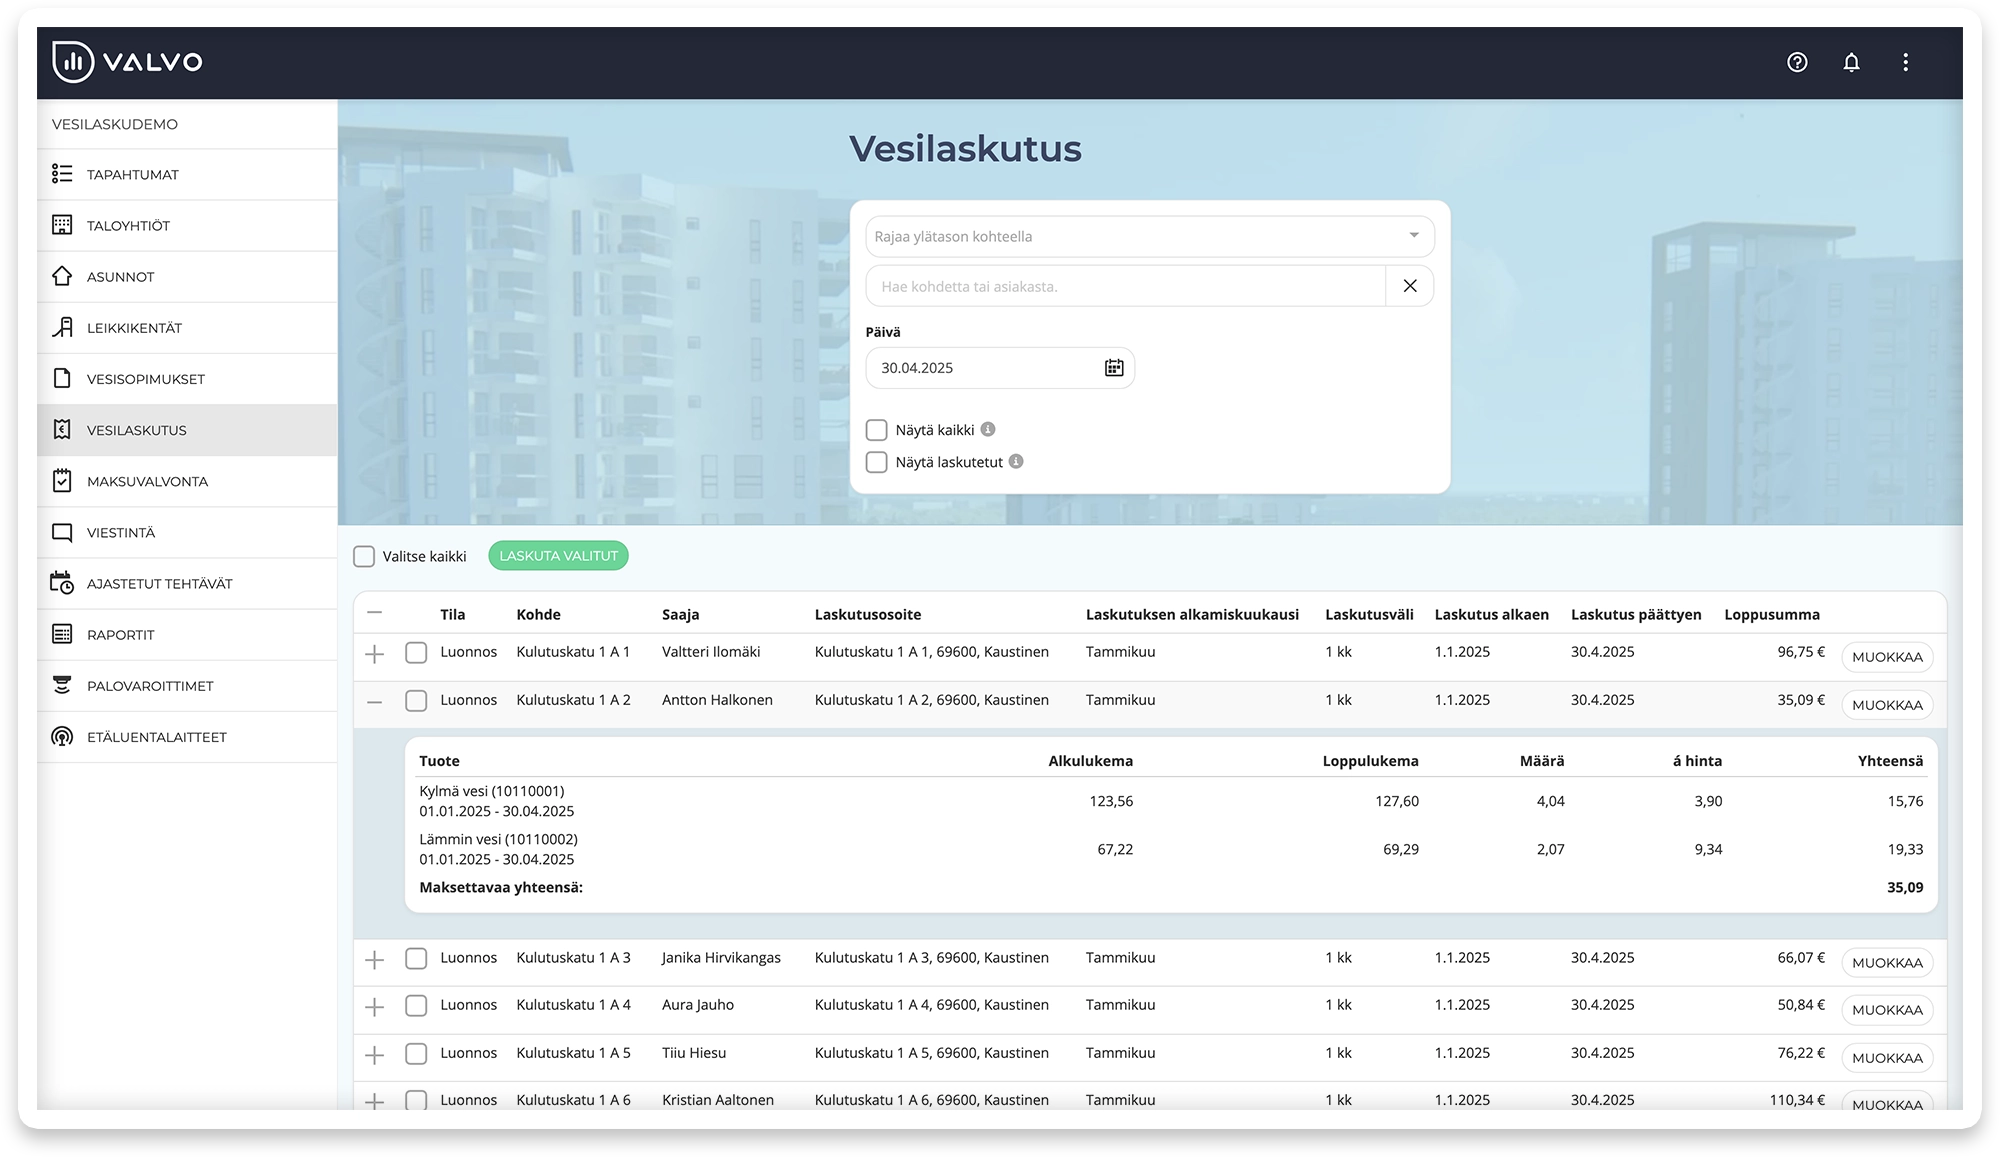This screenshot has width=2000, height=1157.
Task: Click the 96,75 € total amount
Action: tap(1801, 652)
